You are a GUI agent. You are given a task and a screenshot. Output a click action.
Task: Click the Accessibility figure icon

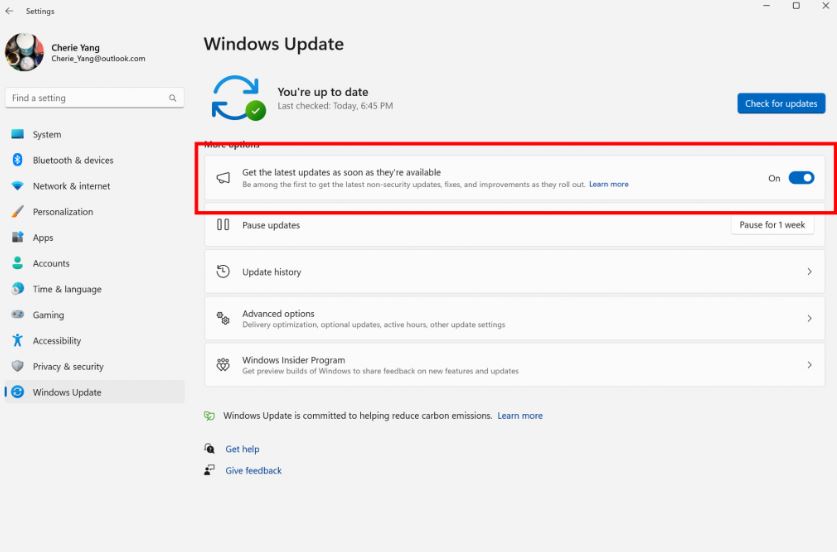click(x=17, y=341)
